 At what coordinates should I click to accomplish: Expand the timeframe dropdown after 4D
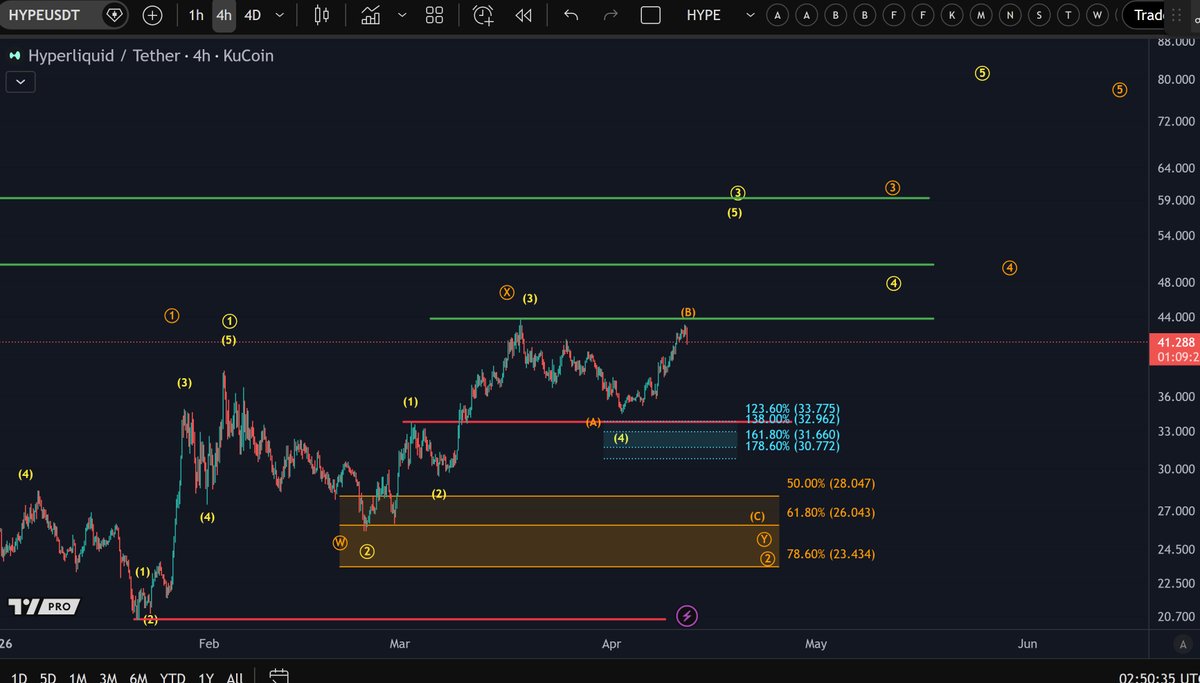[x=279, y=15]
